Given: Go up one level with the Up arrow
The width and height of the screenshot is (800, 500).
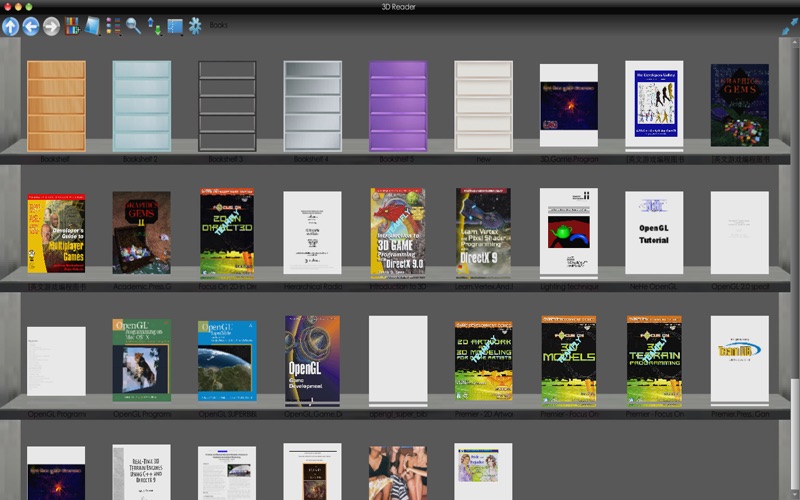Looking at the screenshot, I should pyautogui.click(x=10, y=26).
